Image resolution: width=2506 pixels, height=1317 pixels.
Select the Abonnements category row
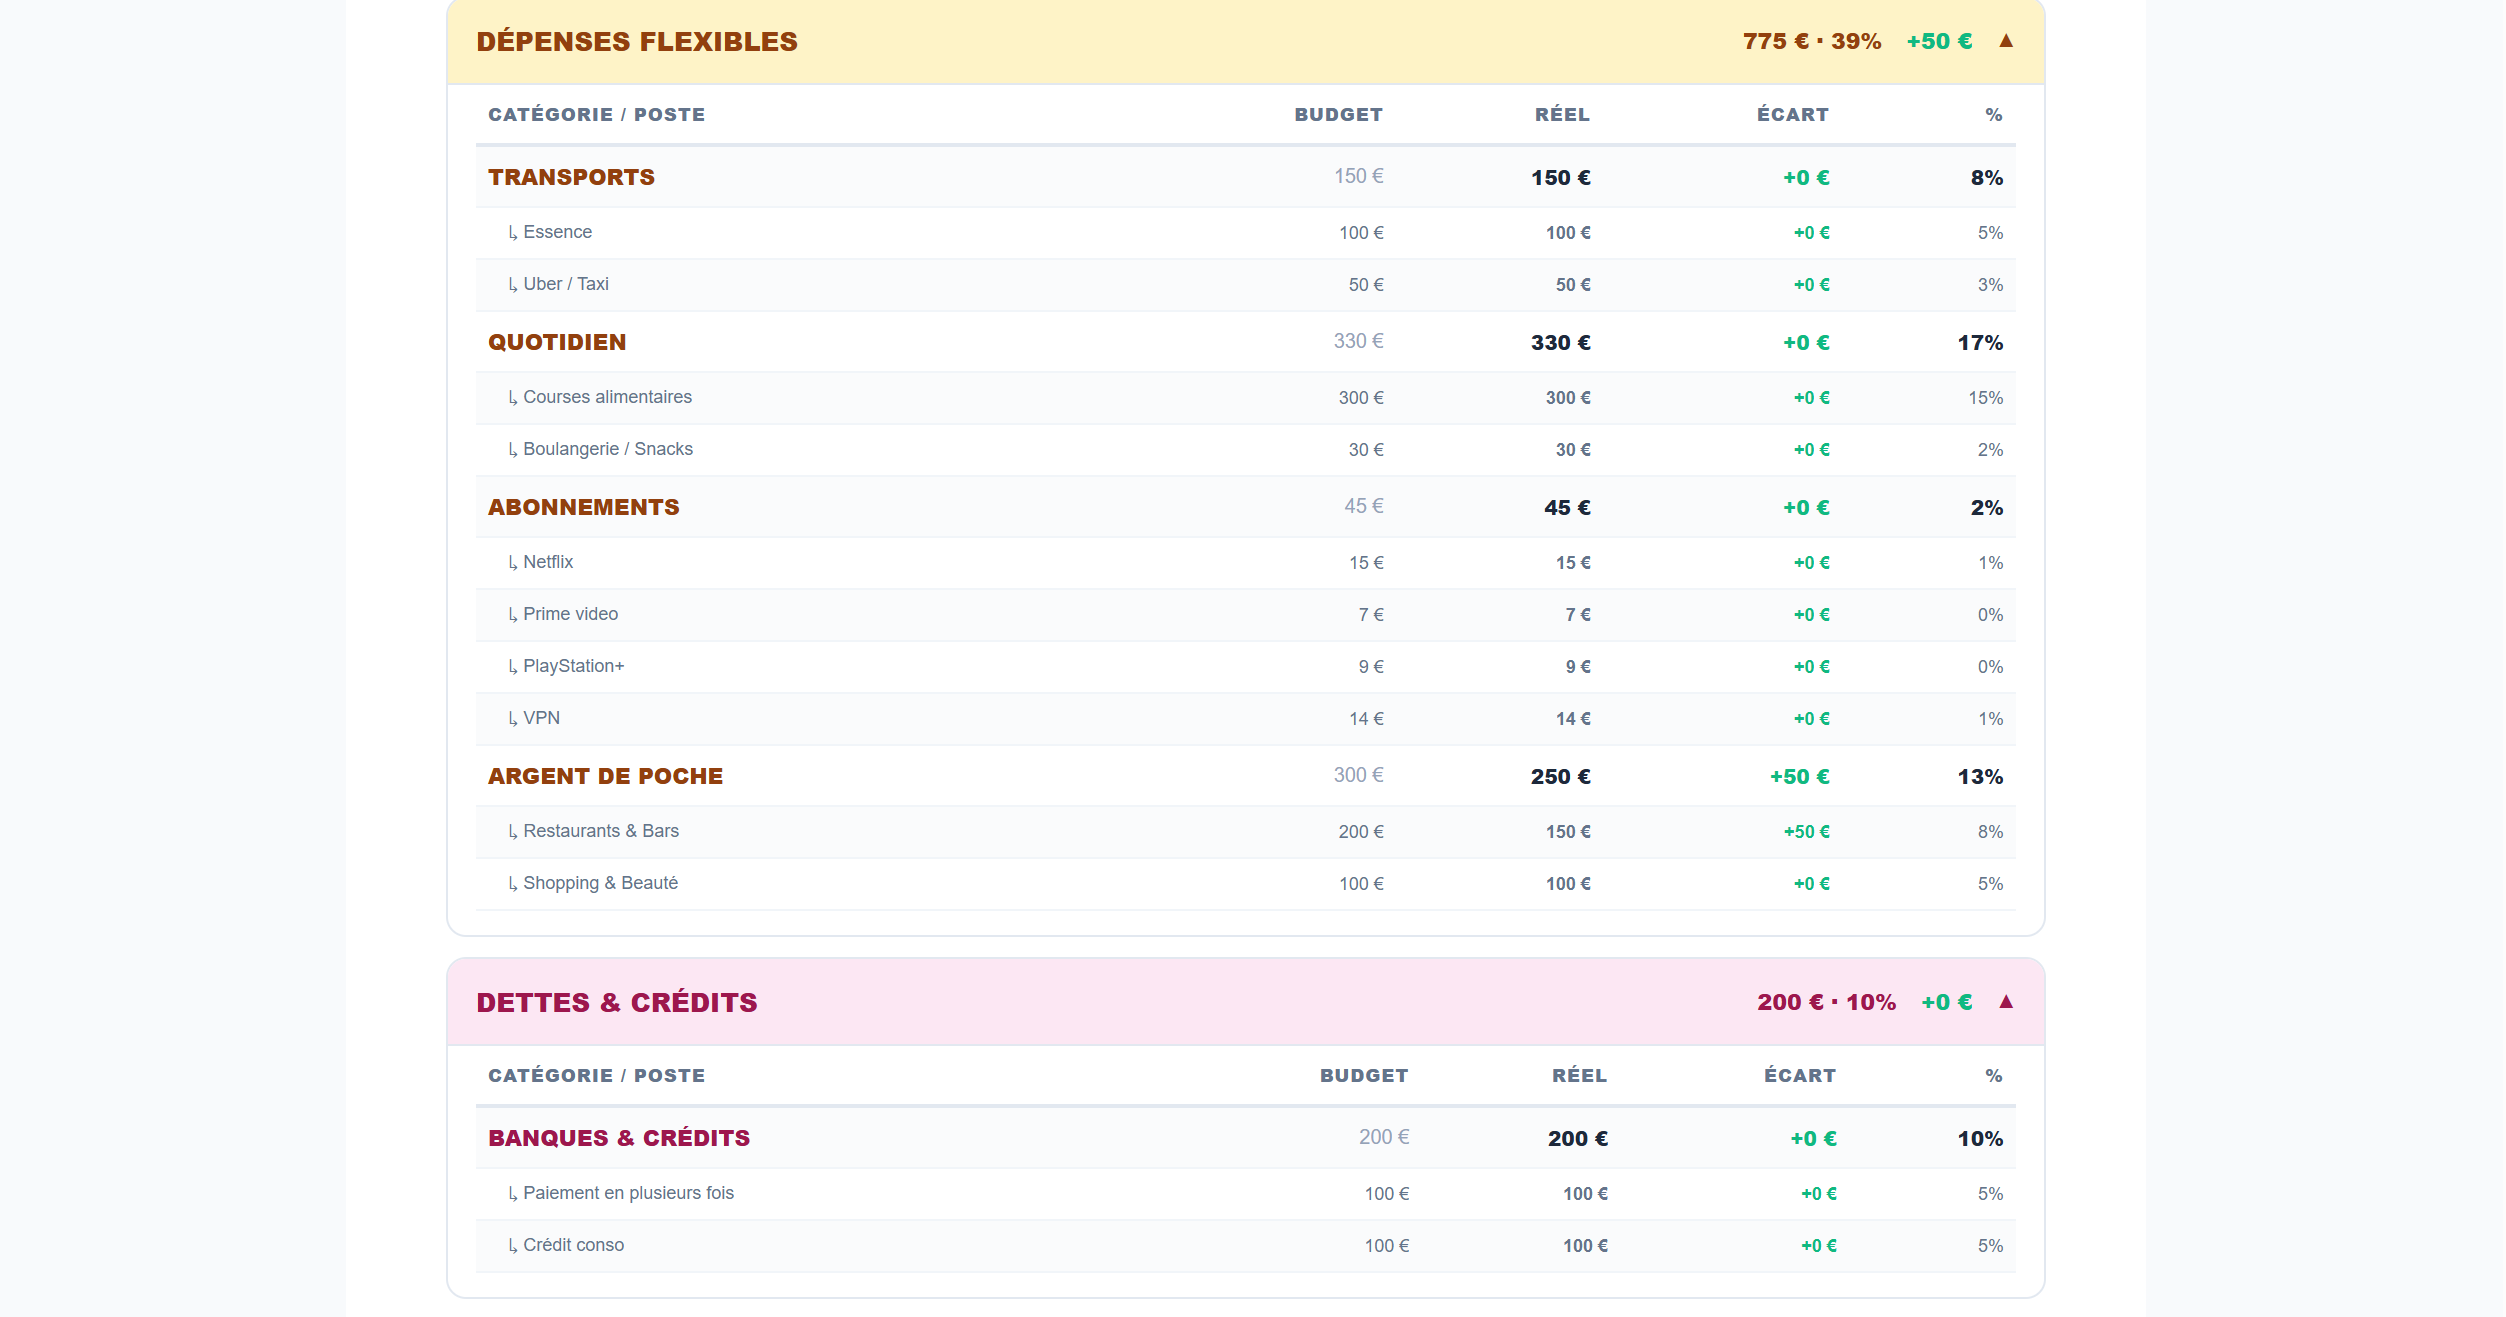pyautogui.click(x=1245, y=507)
